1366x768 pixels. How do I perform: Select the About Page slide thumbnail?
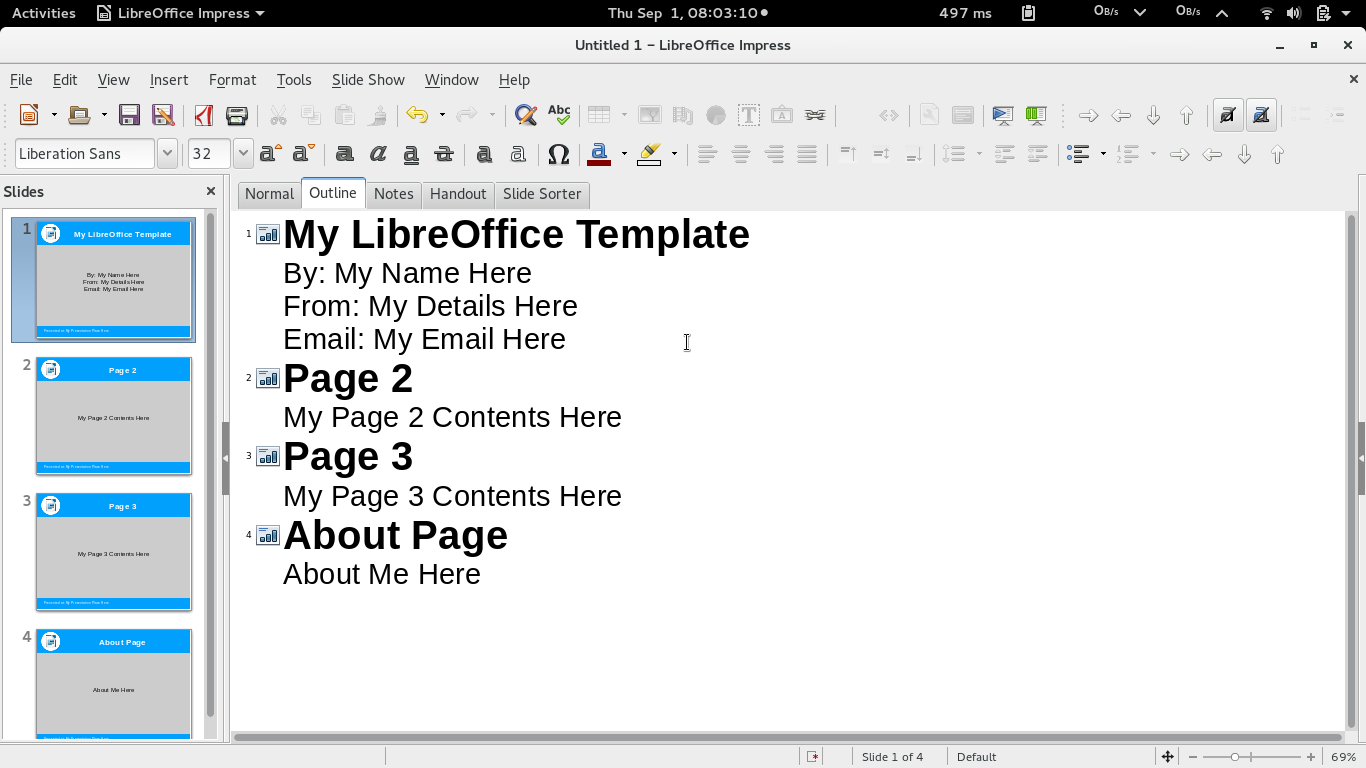pyautogui.click(x=113, y=684)
